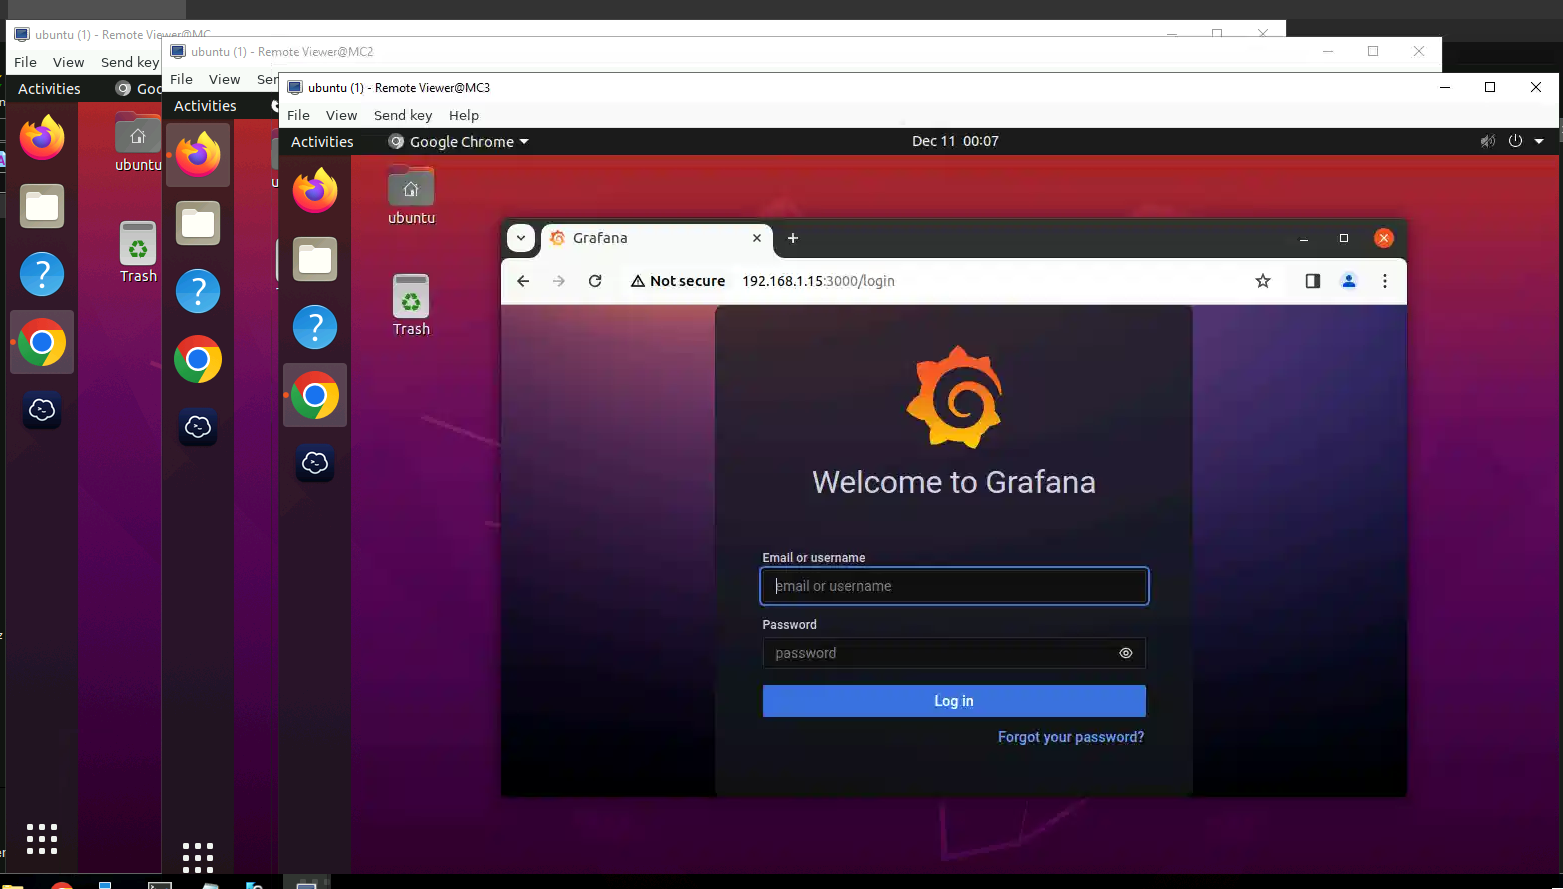The width and height of the screenshot is (1563, 889).
Task: Click into the Password field
Action: (940, 653)
